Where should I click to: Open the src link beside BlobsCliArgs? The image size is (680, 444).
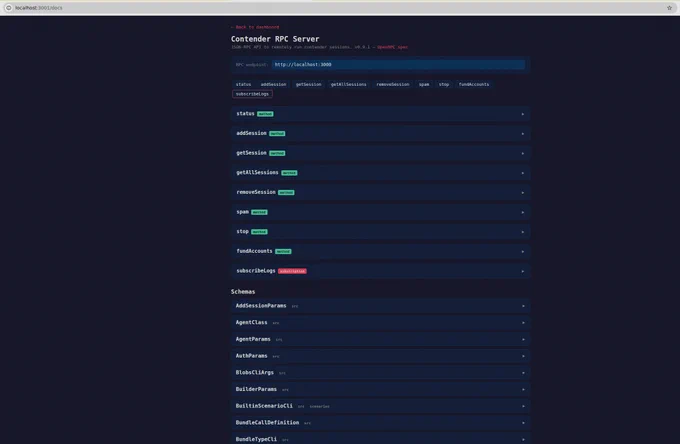click(x=282, y=373)
